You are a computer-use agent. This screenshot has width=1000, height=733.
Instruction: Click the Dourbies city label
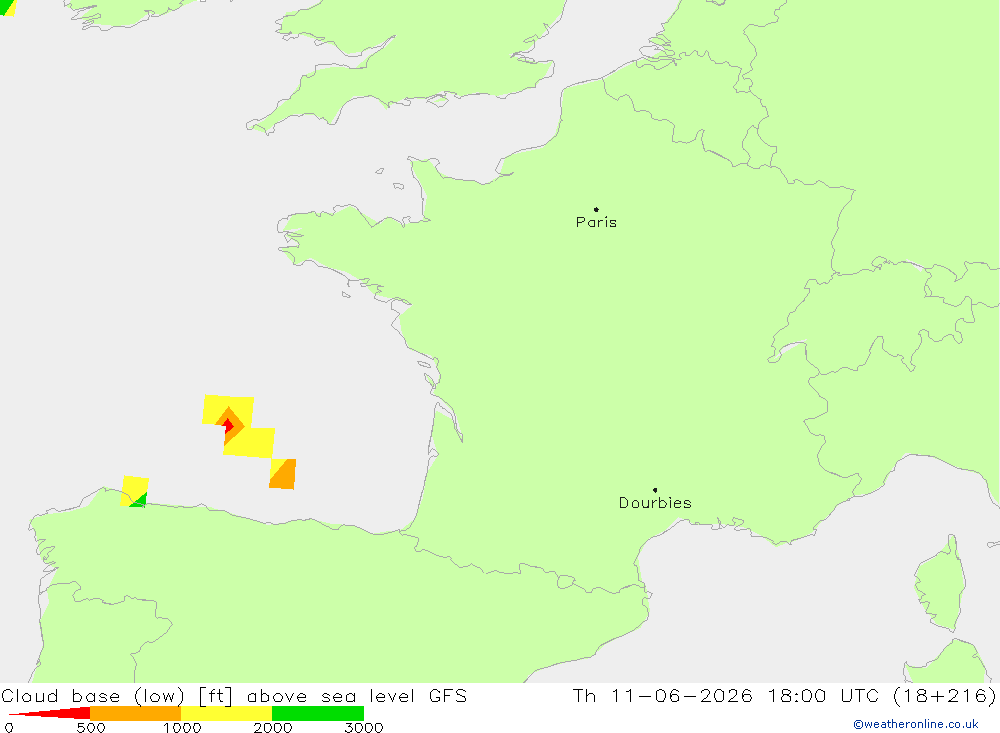655,503
